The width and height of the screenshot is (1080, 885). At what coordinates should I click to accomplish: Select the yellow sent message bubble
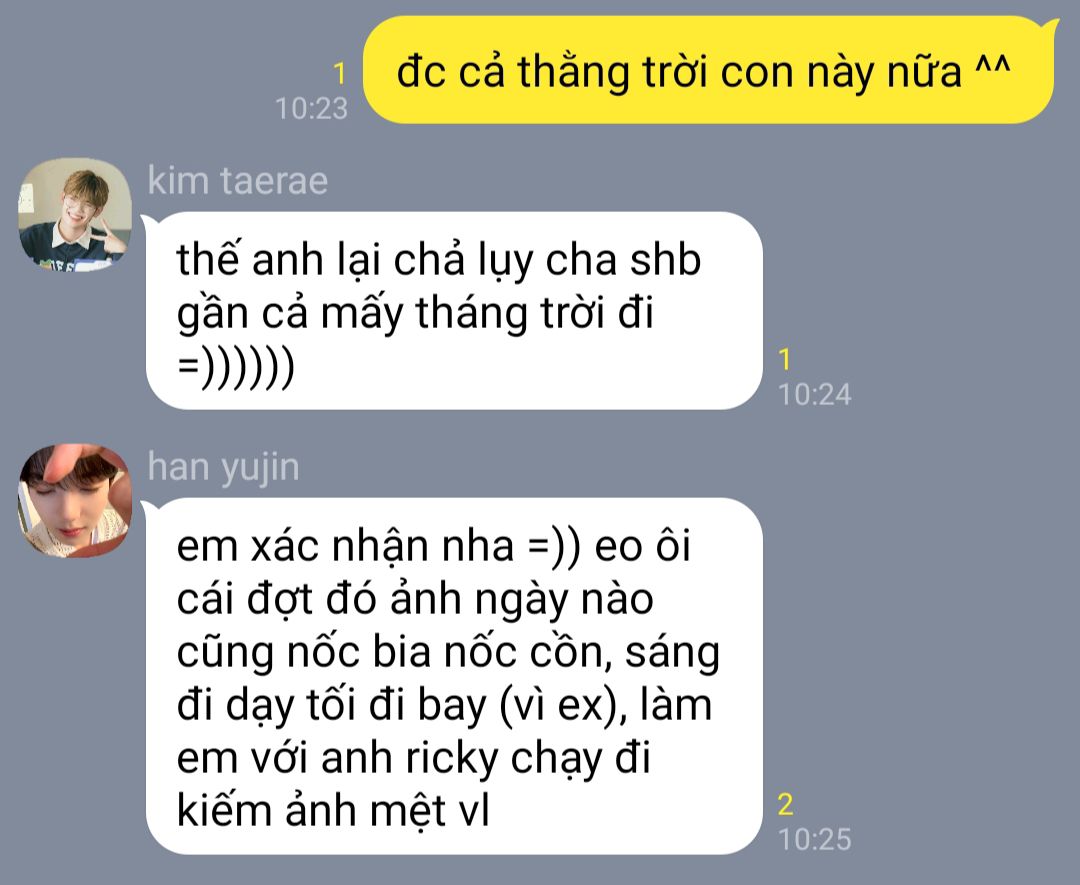709,70
